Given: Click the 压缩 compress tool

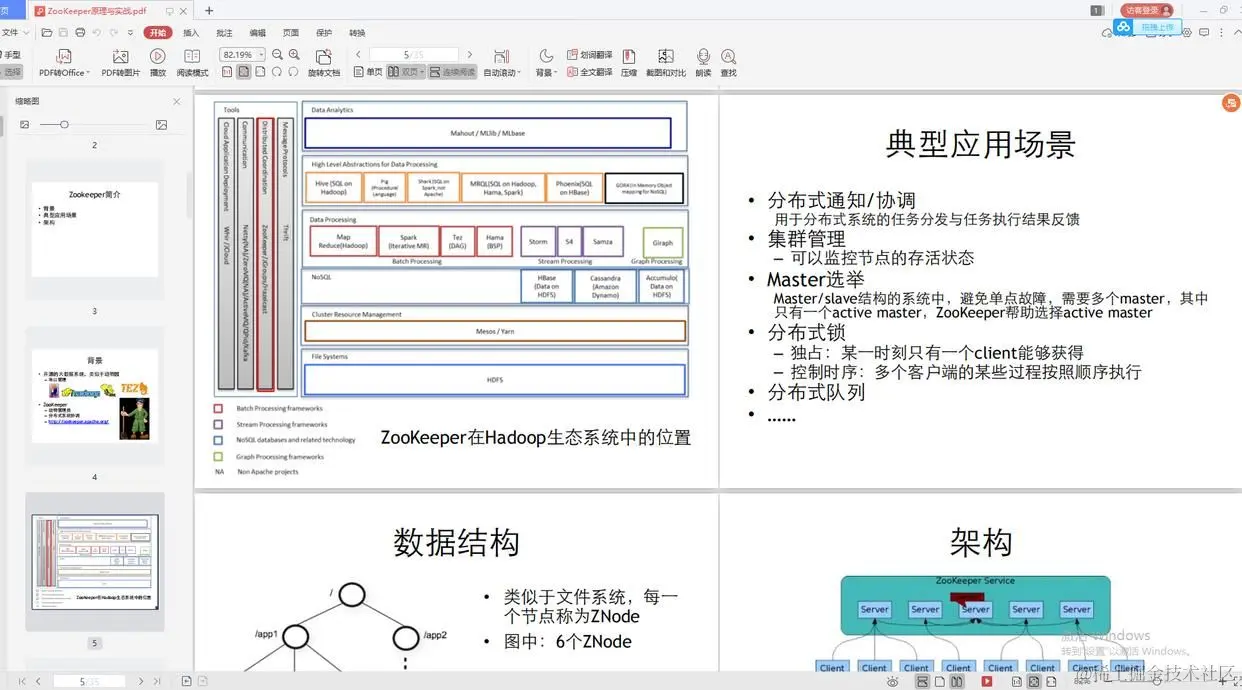Looking at the screenshot, I should pyautogui.click(x=629, y=63).
